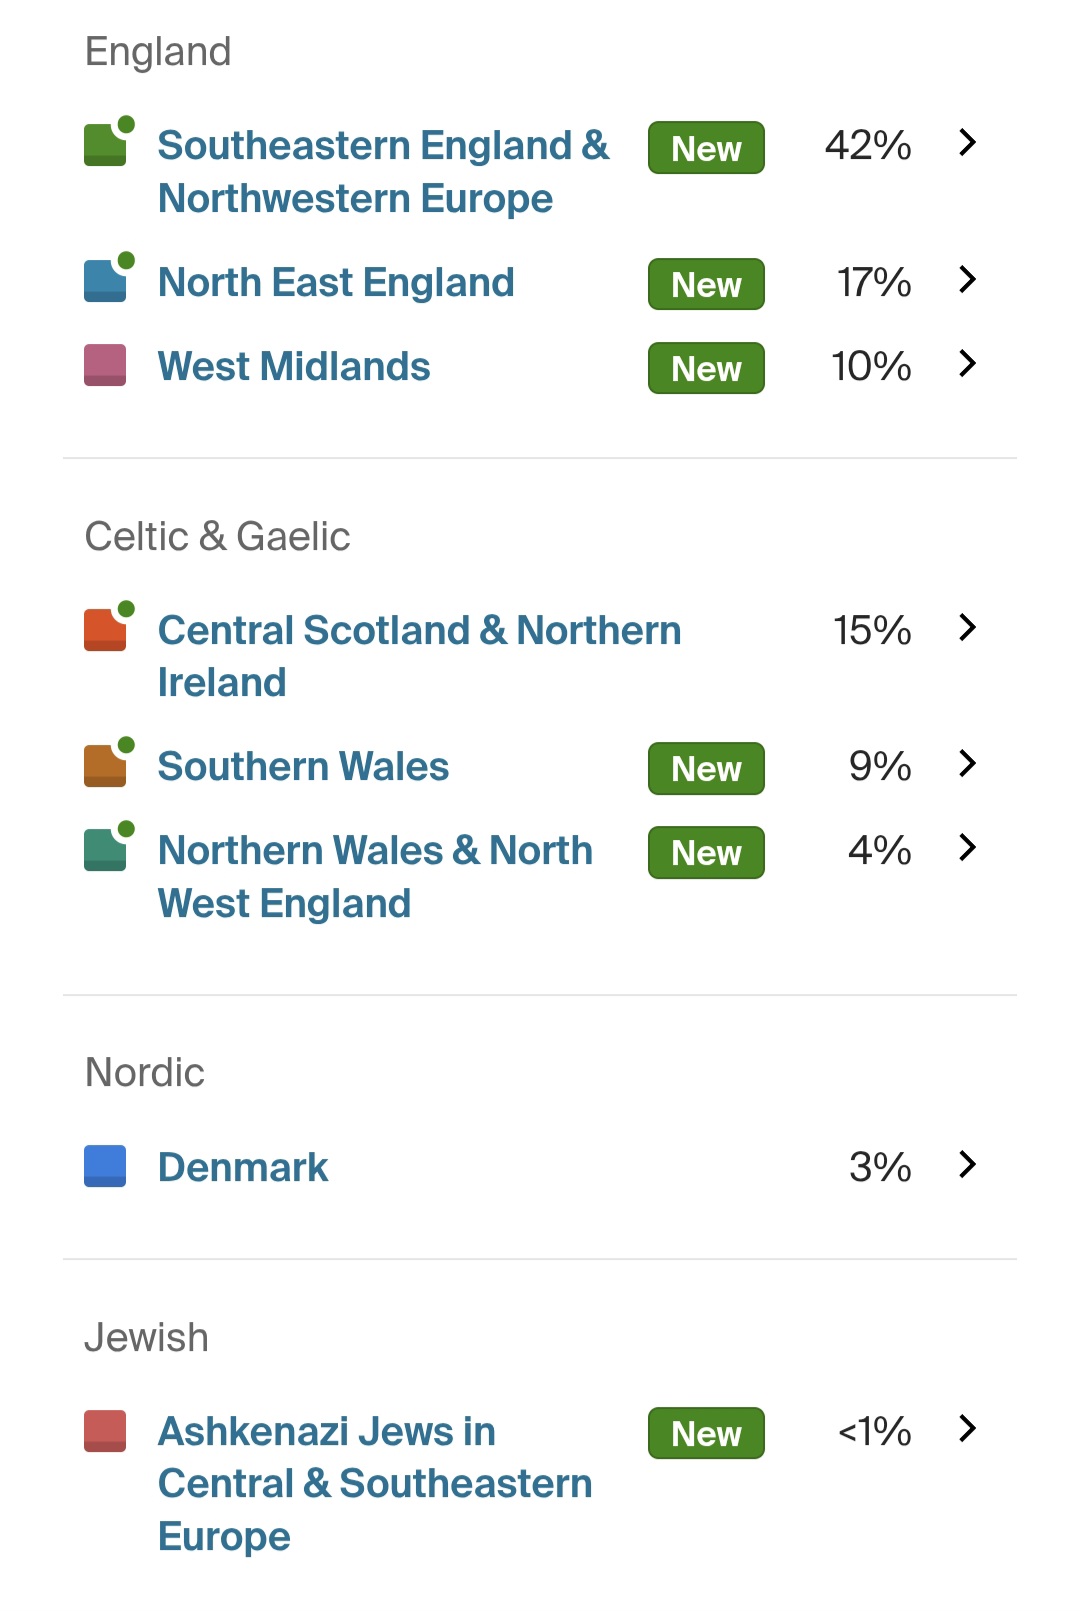The height and width of the screenshot is (1611, 1080).
Task: Click the blue Denmark region icon
Action: (105, 1166)
